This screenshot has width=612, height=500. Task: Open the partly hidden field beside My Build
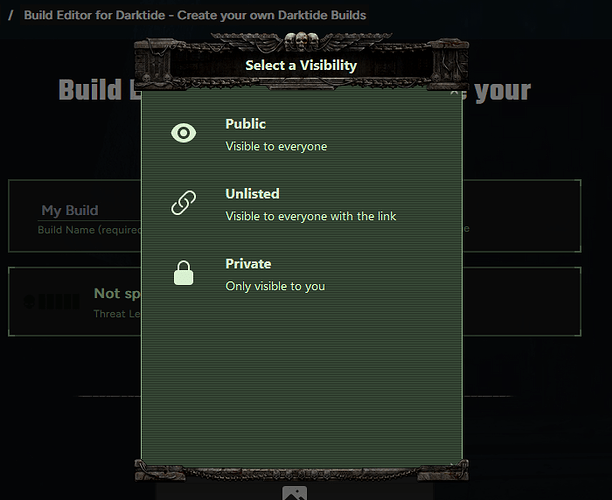tap(521, 216)
